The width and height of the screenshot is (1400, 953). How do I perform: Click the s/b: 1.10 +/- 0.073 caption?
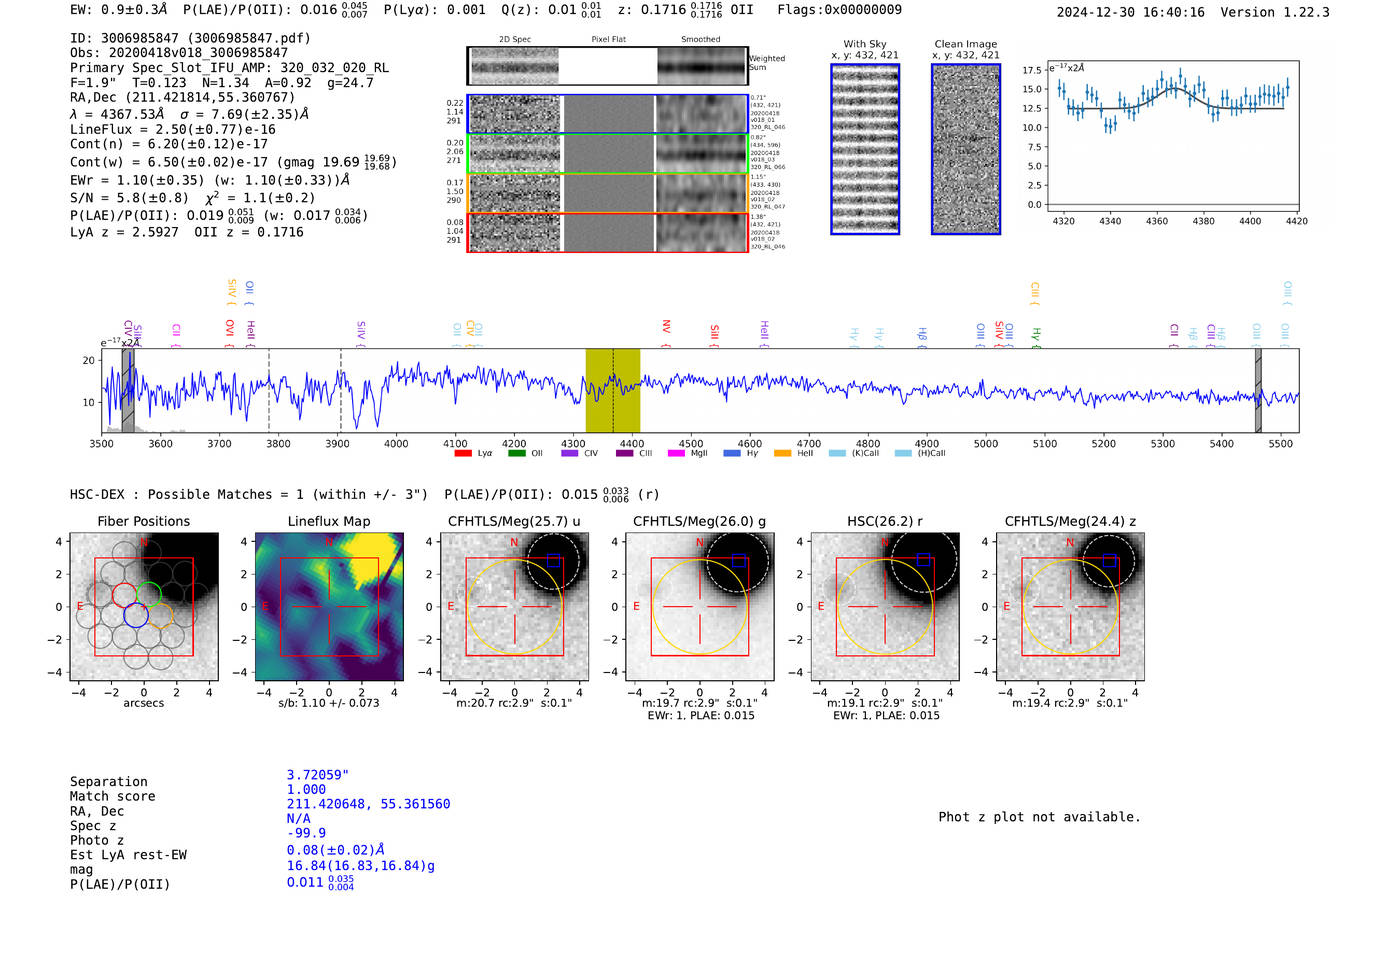point(329,703)
